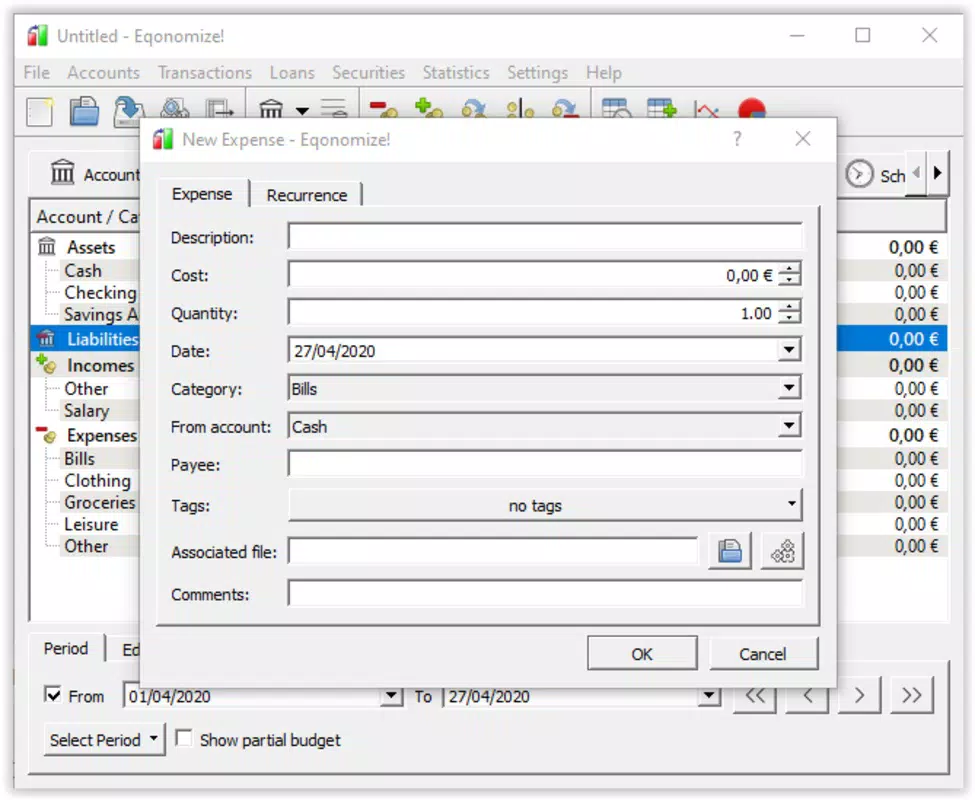Click the New account bank icon
975x800 pixels.
(x=270, y=109)
